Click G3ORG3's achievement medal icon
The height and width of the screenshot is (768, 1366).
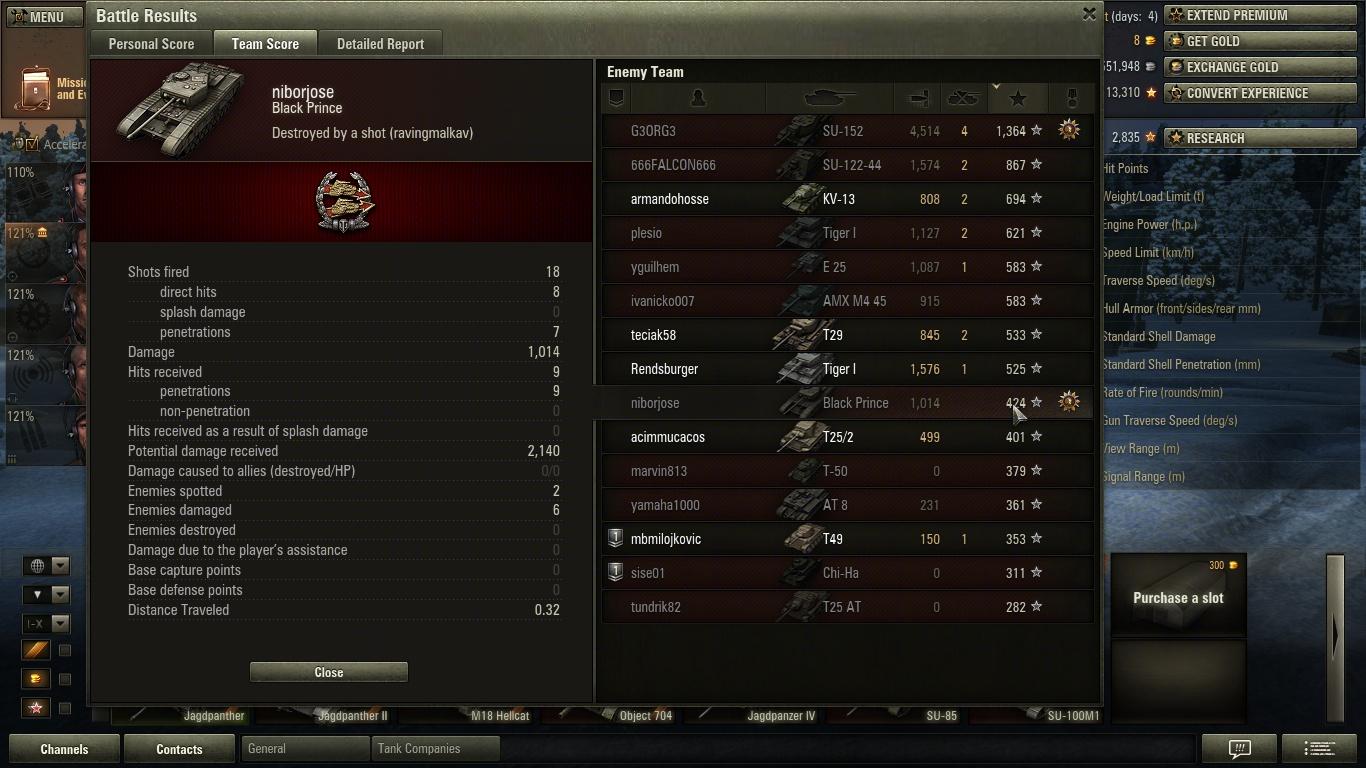[x=1069, y=130]
